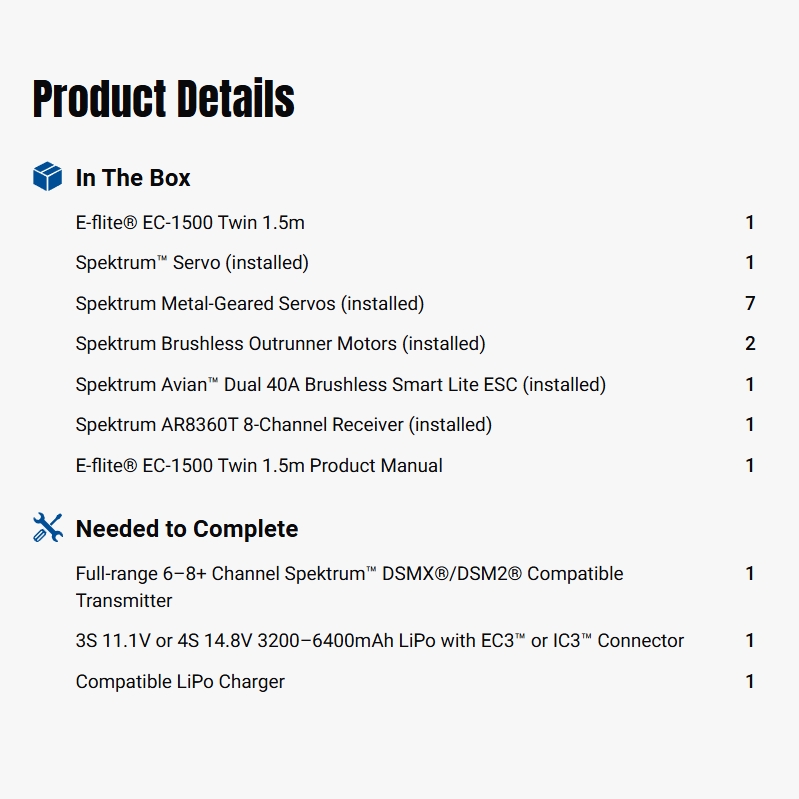799x799 pixels.
Task: Click the E-flite EC-1500 Twin 1.5m item
Action: tap(190, 223)
